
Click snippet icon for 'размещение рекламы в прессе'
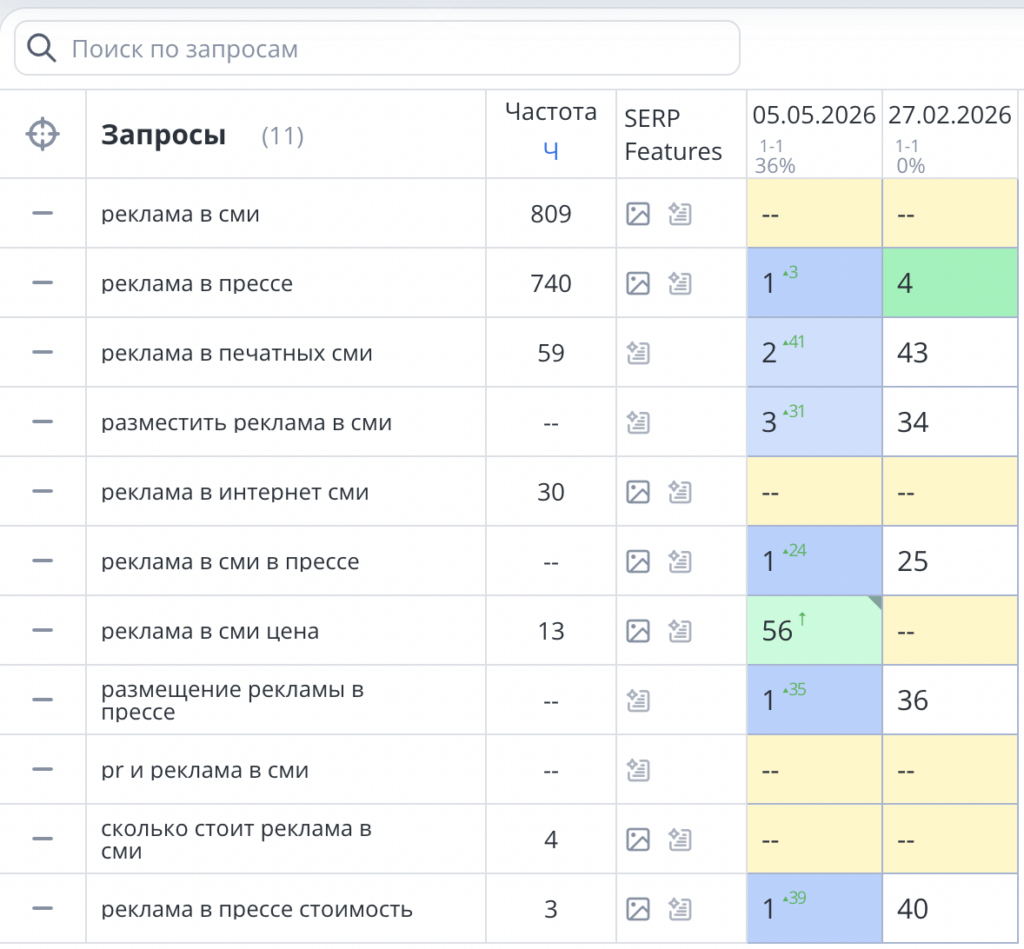(638, 701)
